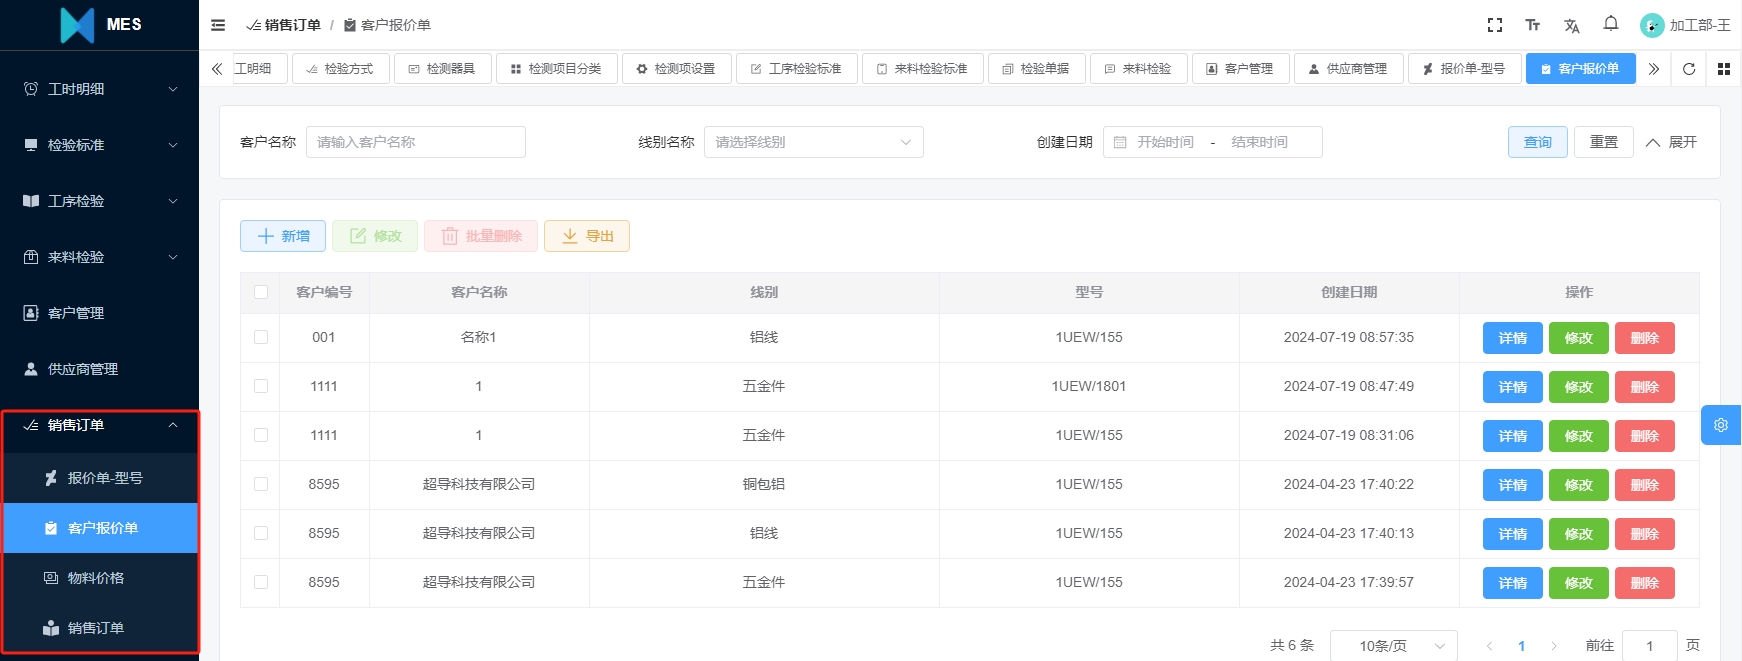Open the notification bell icon
The width and height of the screenshot is (1742, 661).
click(1611, 24)
